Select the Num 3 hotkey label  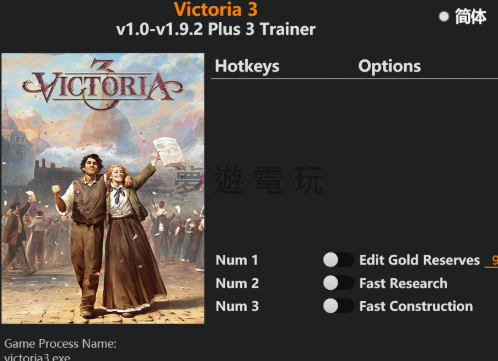237,306
